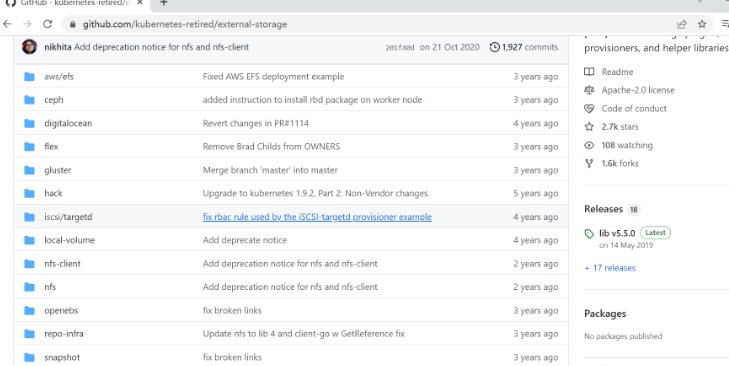Close the GitHub browser tab
This screenshot has height=366, width=729.
pyautogui.click(x=139, y=2)
